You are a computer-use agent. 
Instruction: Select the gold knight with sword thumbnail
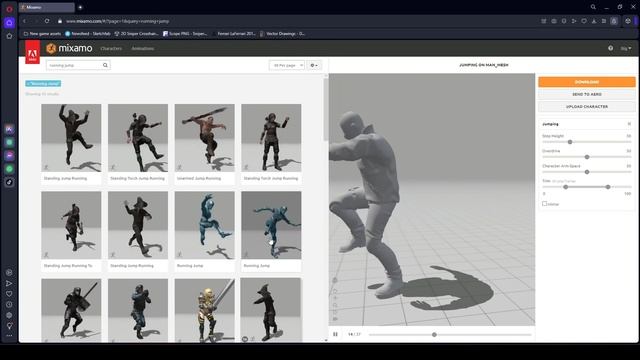(x=204, y=310)
